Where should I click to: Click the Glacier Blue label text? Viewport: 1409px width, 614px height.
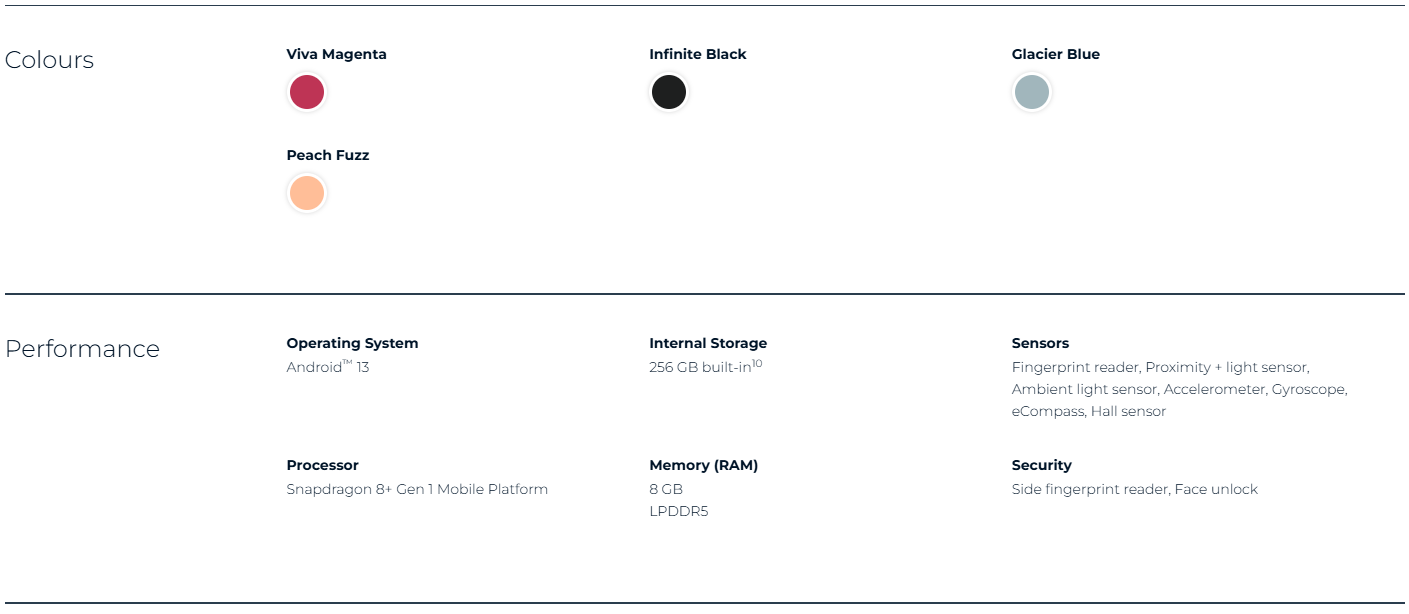1056,54
